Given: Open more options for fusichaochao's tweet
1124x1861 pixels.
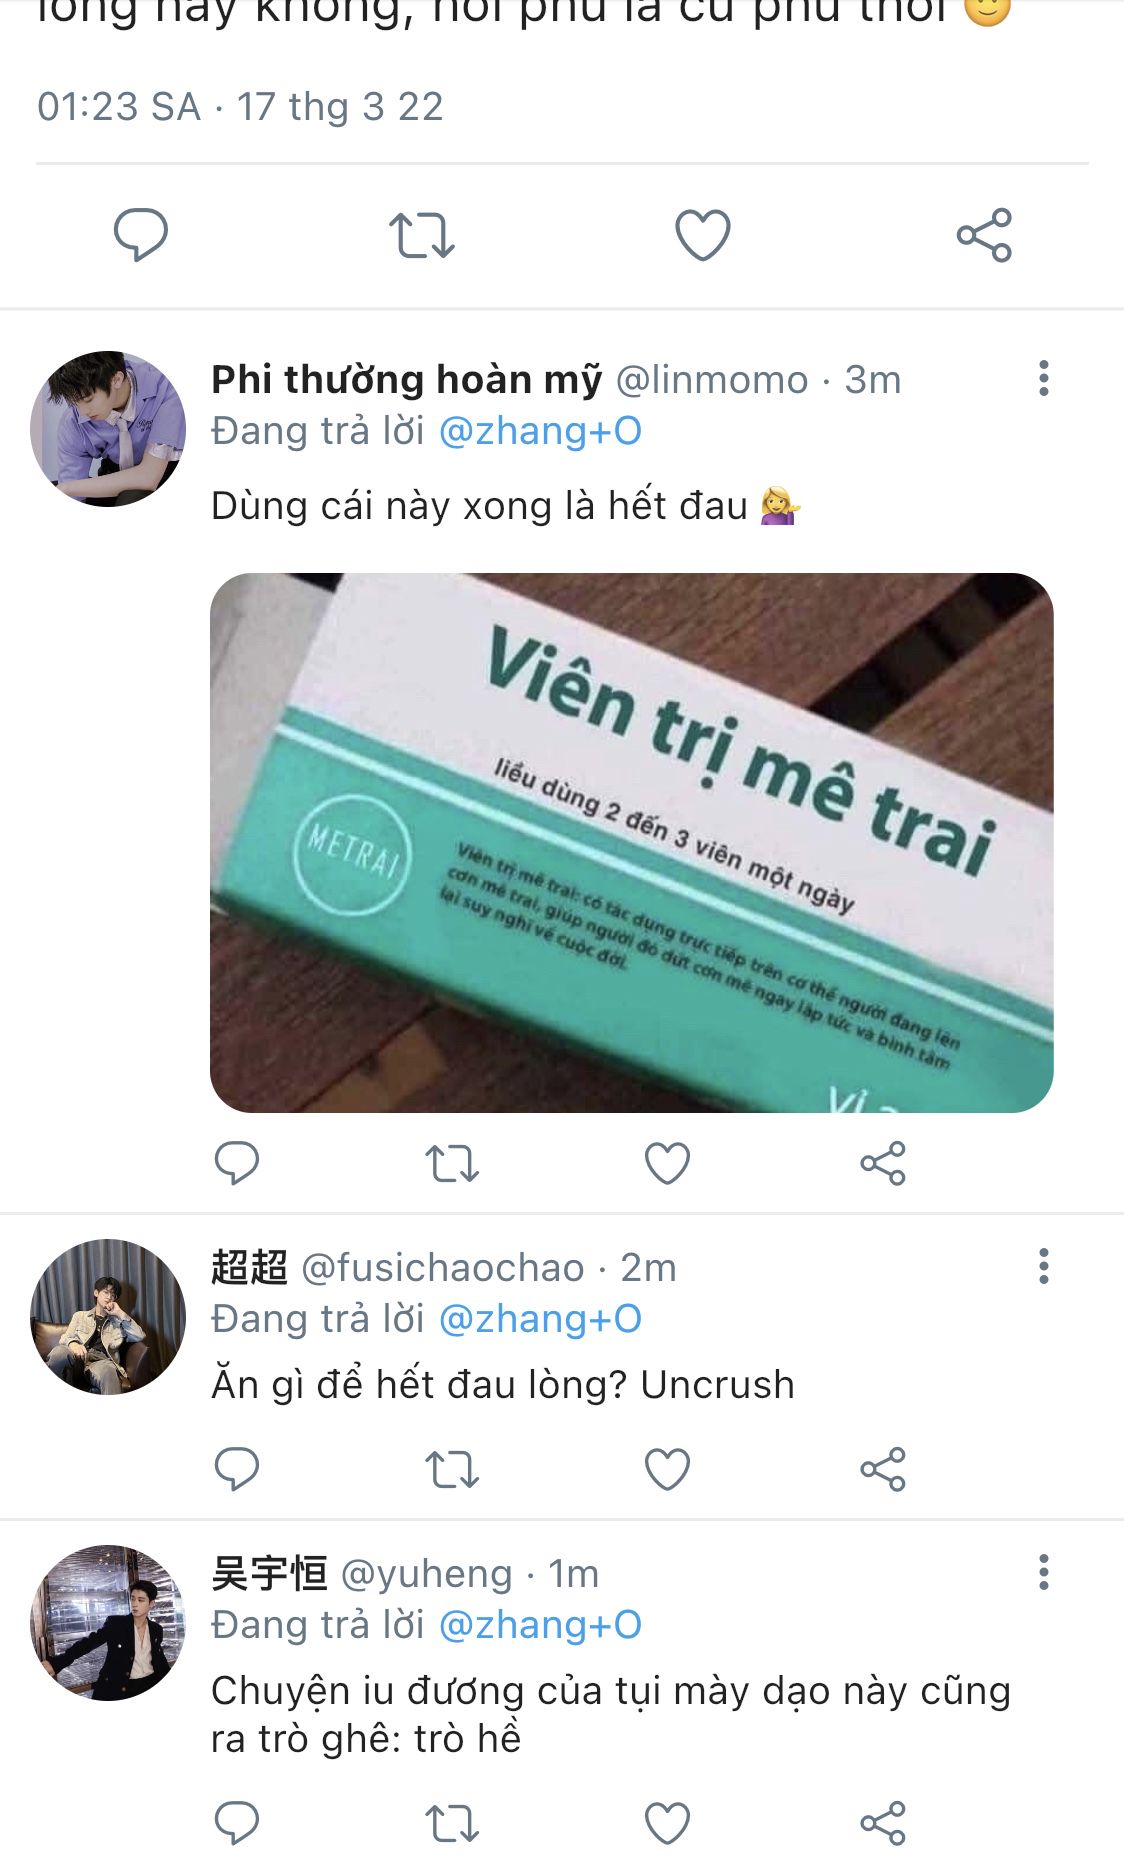Looking at the screenshot, I should pos(1044,1267).
